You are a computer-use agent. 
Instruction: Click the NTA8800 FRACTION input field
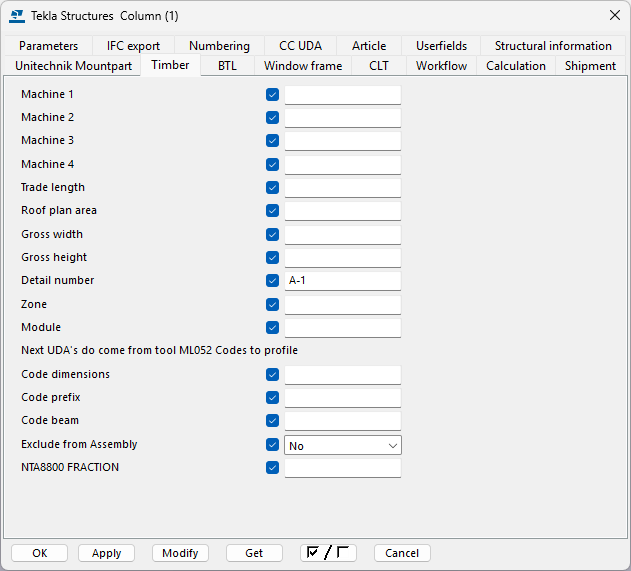click(343, 468)
